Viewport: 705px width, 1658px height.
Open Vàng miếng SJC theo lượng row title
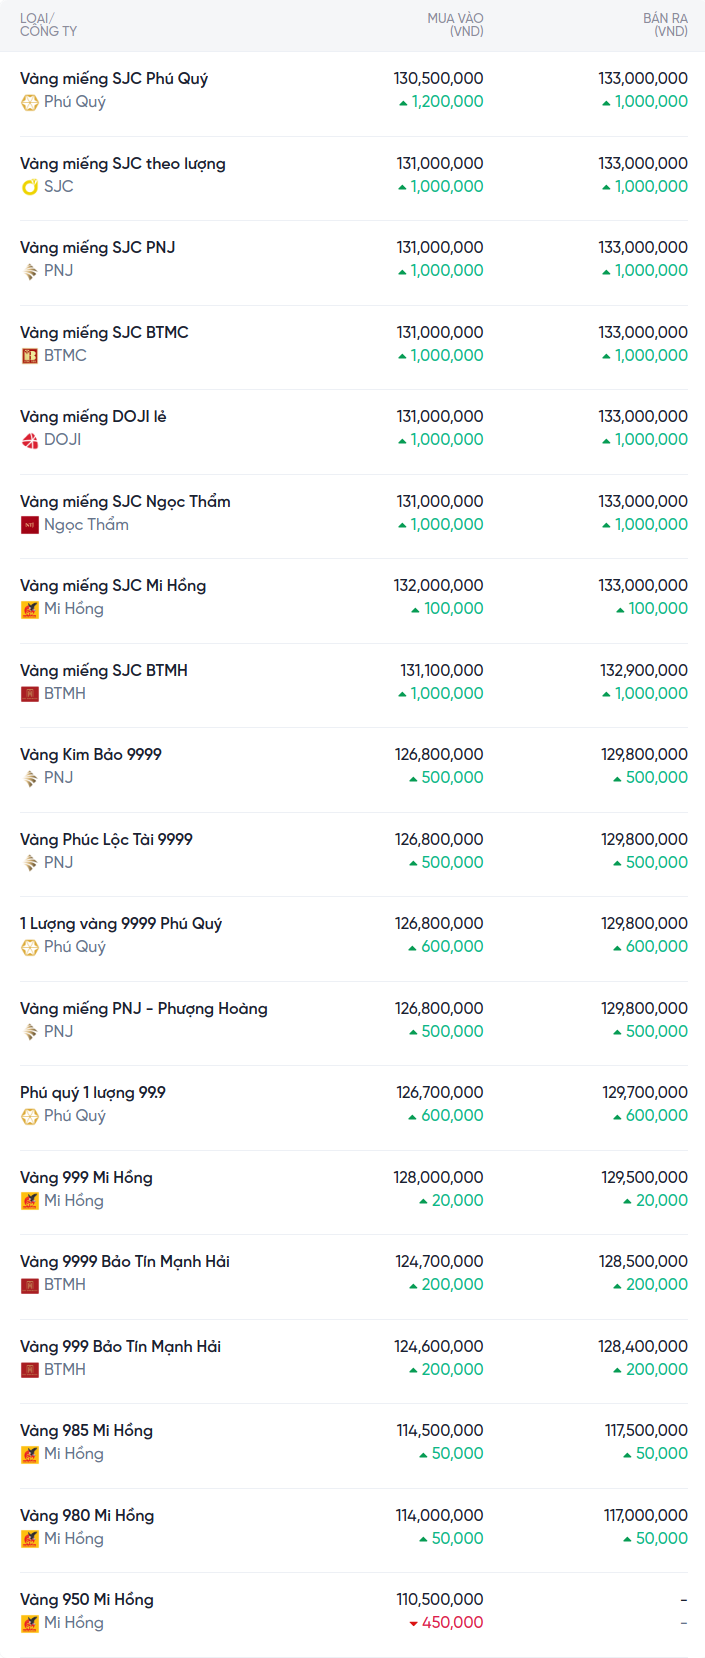tap(122, 164)
